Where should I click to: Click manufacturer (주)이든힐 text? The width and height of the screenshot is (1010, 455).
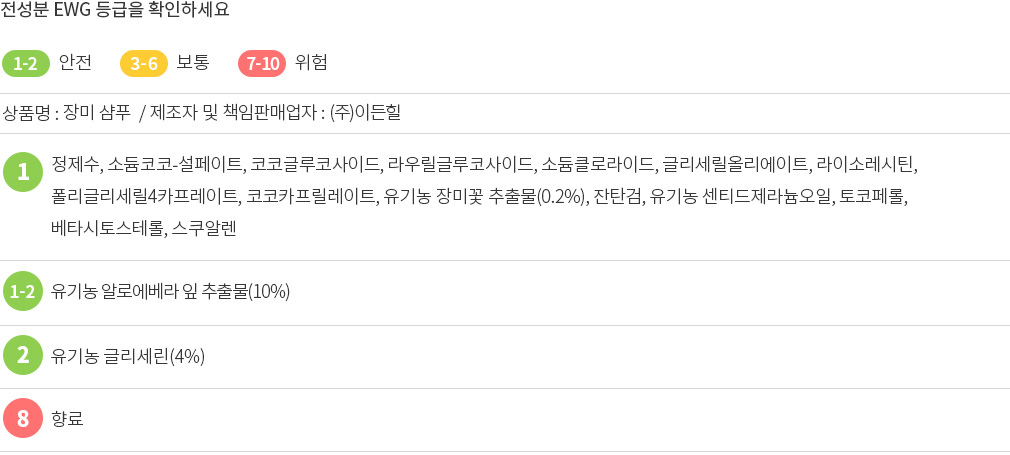click(x=365, y=114)
